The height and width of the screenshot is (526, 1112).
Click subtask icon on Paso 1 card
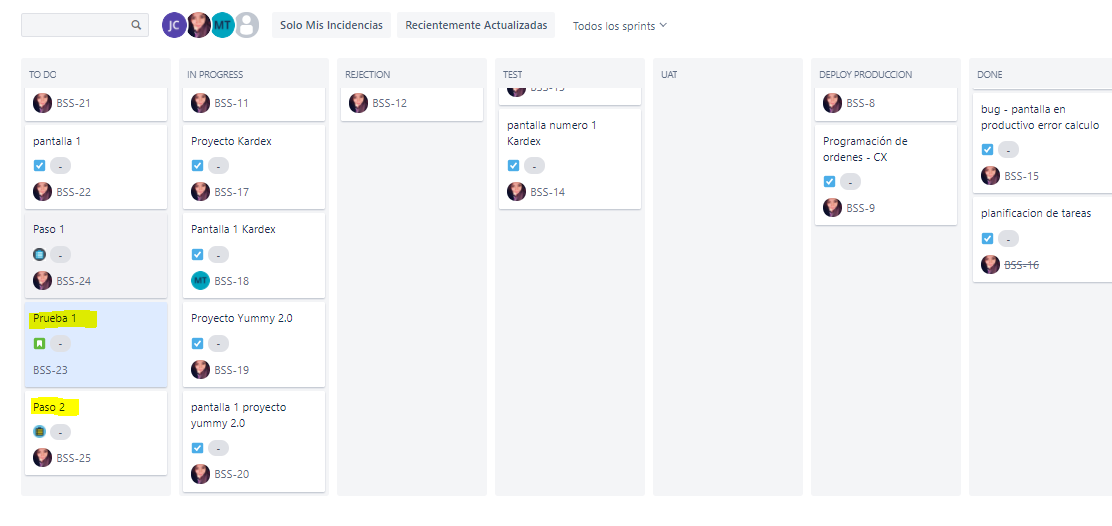pyautogui.click(x=40, y=254)
